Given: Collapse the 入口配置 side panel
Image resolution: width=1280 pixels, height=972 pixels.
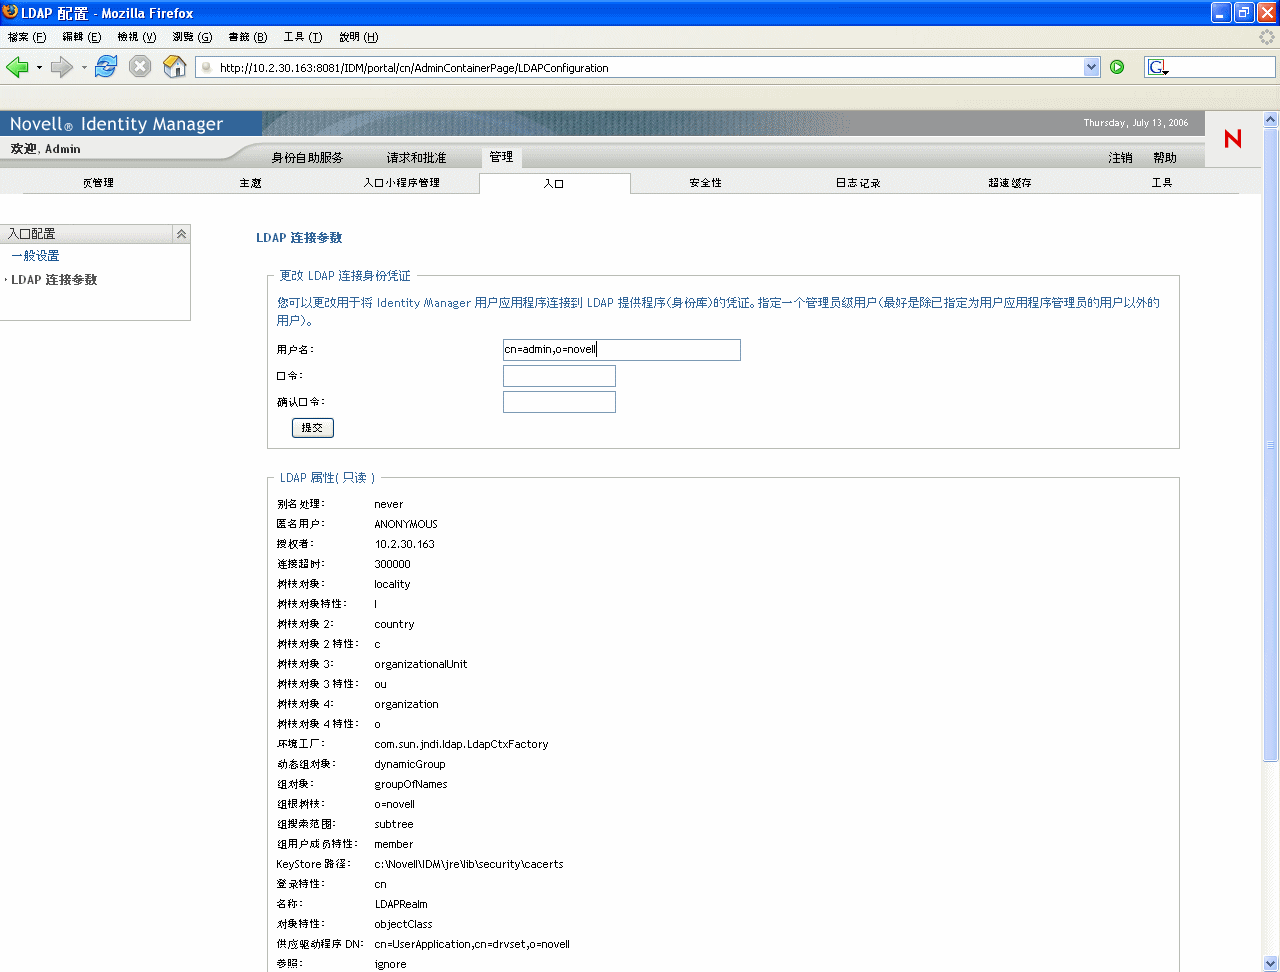Looking at the screenshot, I should click(181, 233).
